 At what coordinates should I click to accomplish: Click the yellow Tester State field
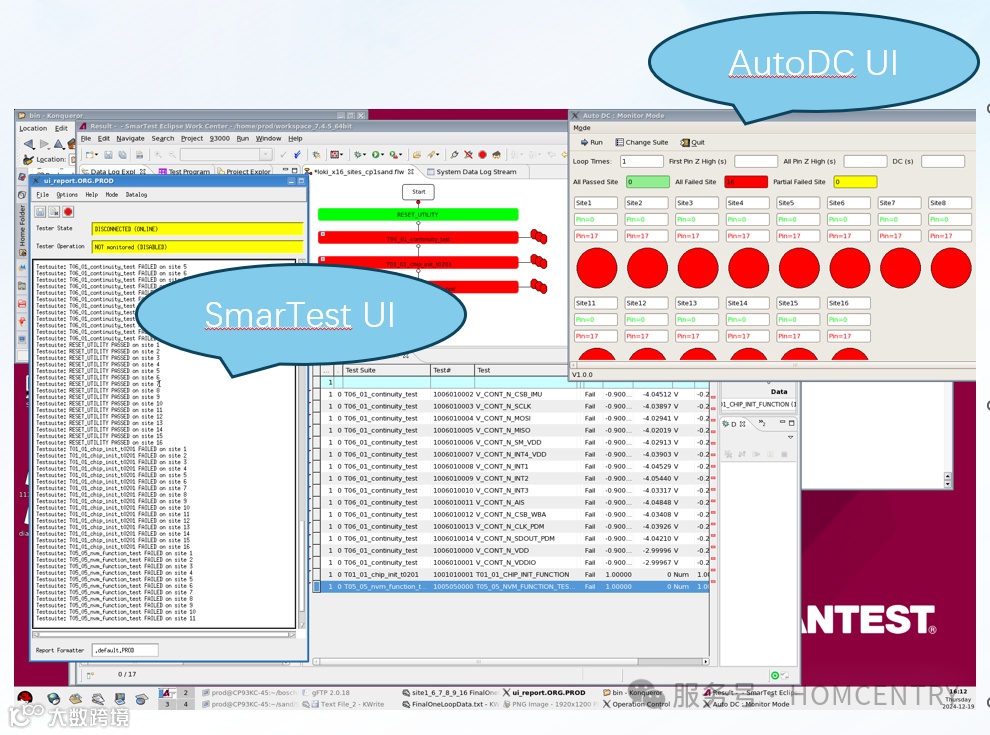(x=198, y=229)
